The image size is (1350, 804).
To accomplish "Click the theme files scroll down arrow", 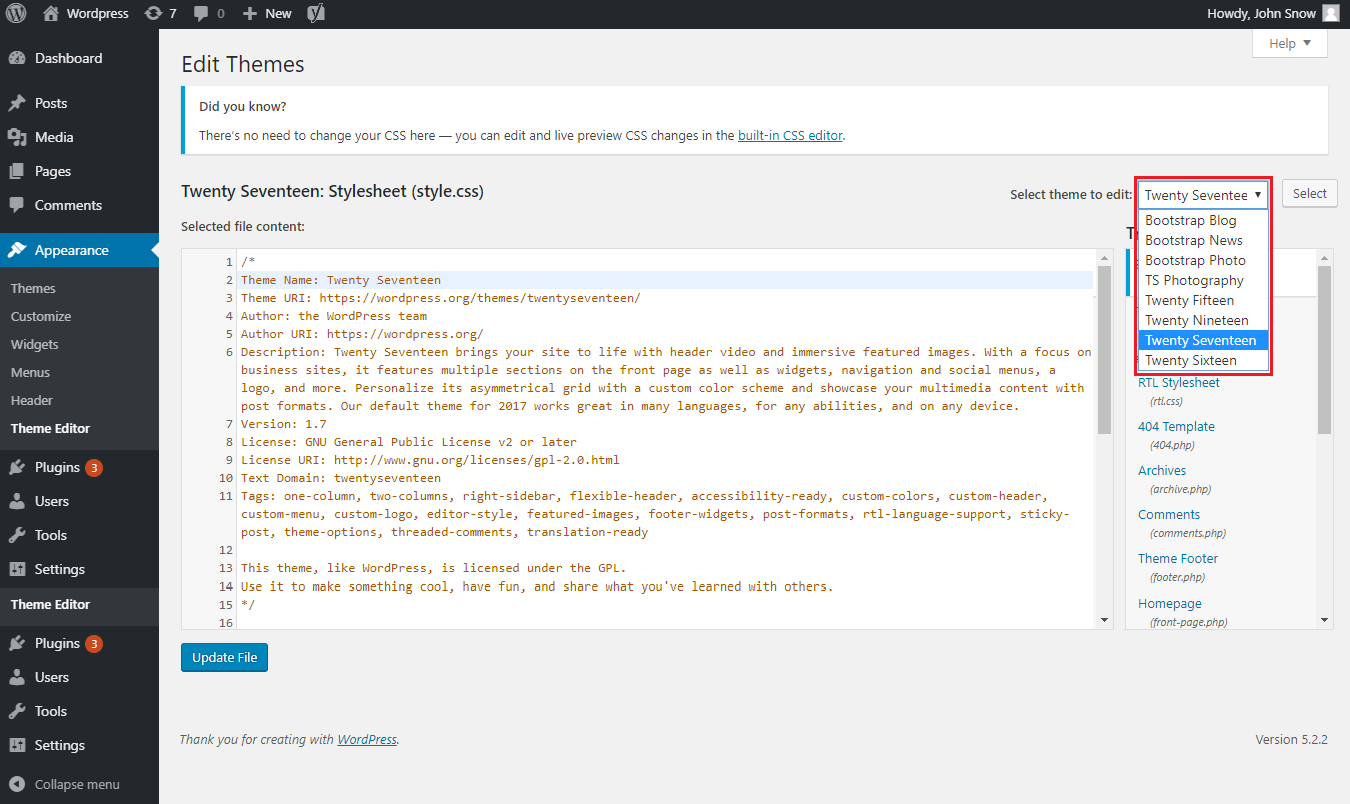I will point(1325,620).
